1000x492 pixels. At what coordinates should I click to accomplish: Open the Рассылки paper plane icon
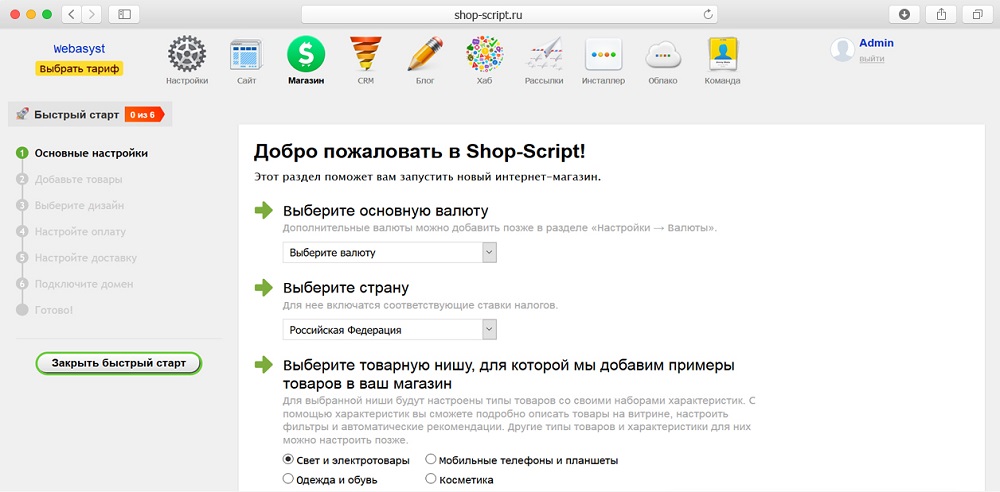(x=544, y=54)
